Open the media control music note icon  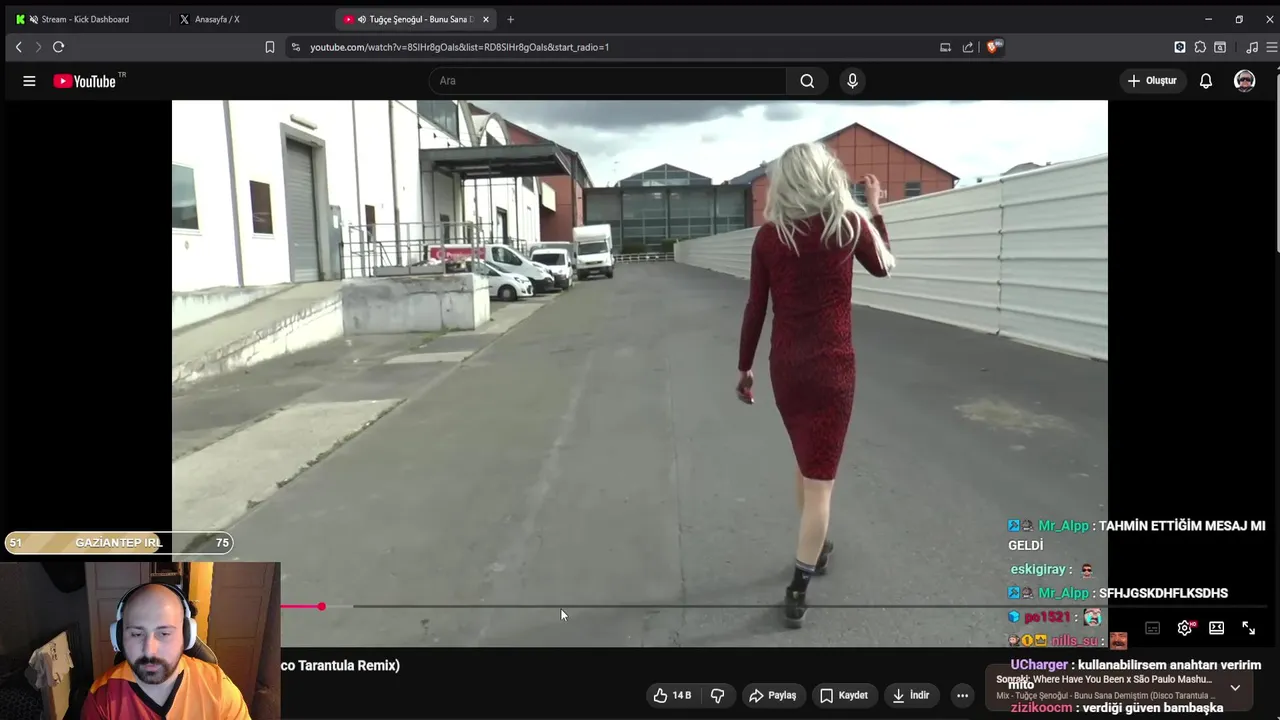tap(1252, 47)
